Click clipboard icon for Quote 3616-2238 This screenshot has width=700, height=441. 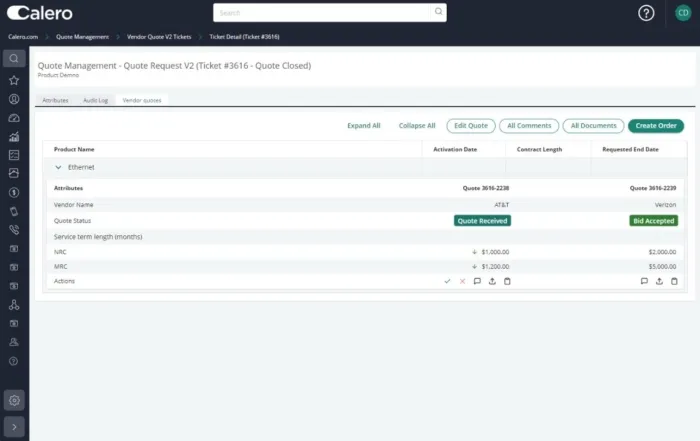[x=507, y=281]
